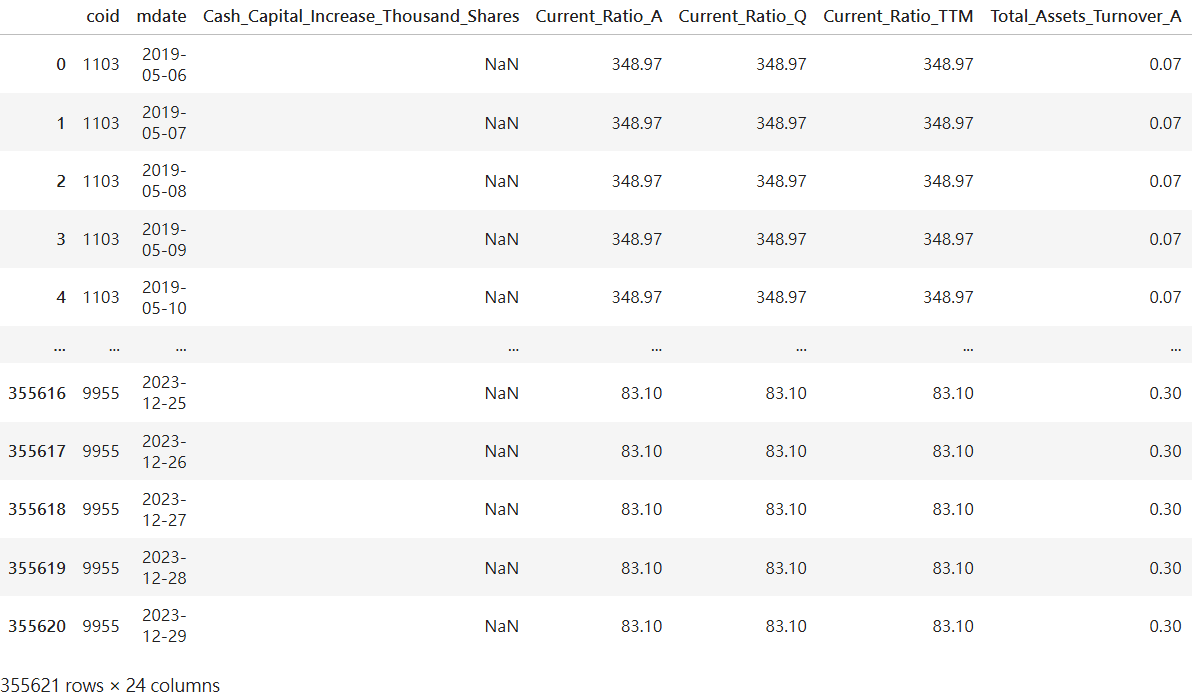Image resolution: width=1192 pixels, height=695 pixels.
Task: Select Current_Ratio_A value in row 355617
Action: click(x=641, y=451)
